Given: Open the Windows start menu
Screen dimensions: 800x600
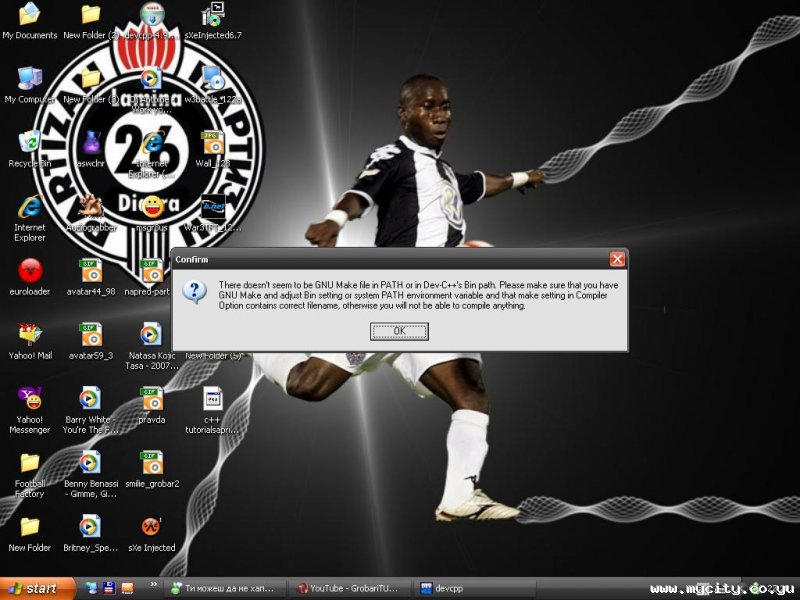Looking at the screenshot, I should pos(37,588).
